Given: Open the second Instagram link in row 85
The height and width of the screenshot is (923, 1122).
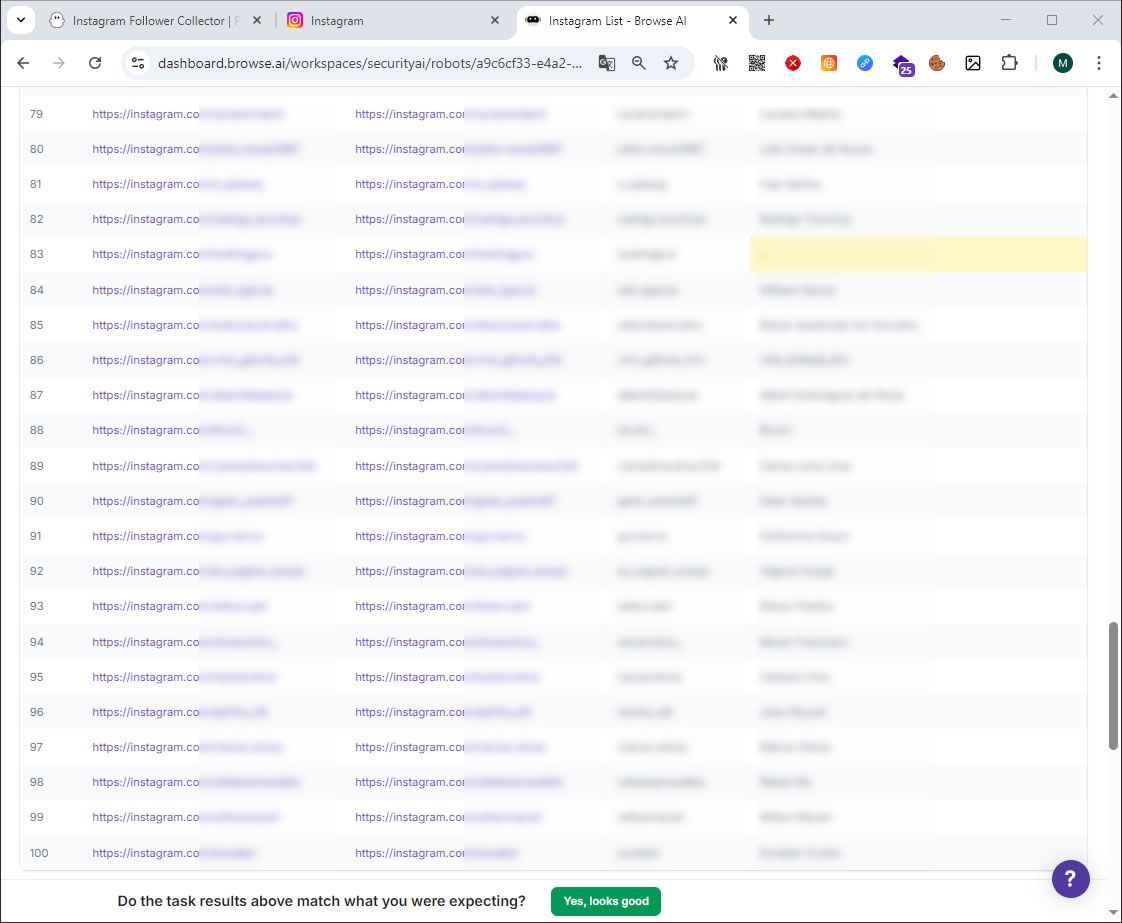Looking at the screenshot, I should coord(458,325).
